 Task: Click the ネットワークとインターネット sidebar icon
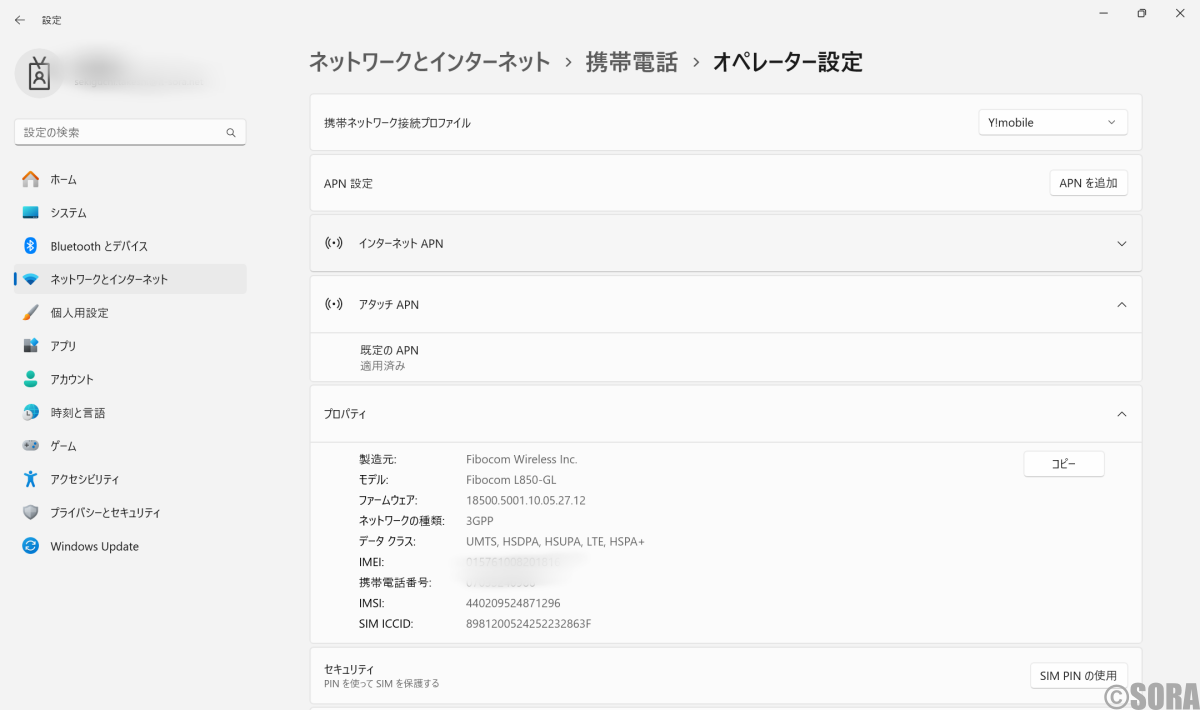click(x=31, y=279)
